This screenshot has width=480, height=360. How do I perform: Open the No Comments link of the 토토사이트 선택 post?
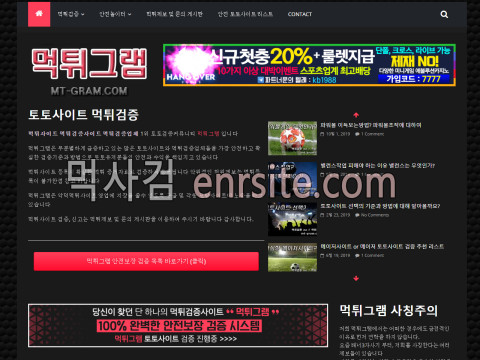click(x=375, y=215)
